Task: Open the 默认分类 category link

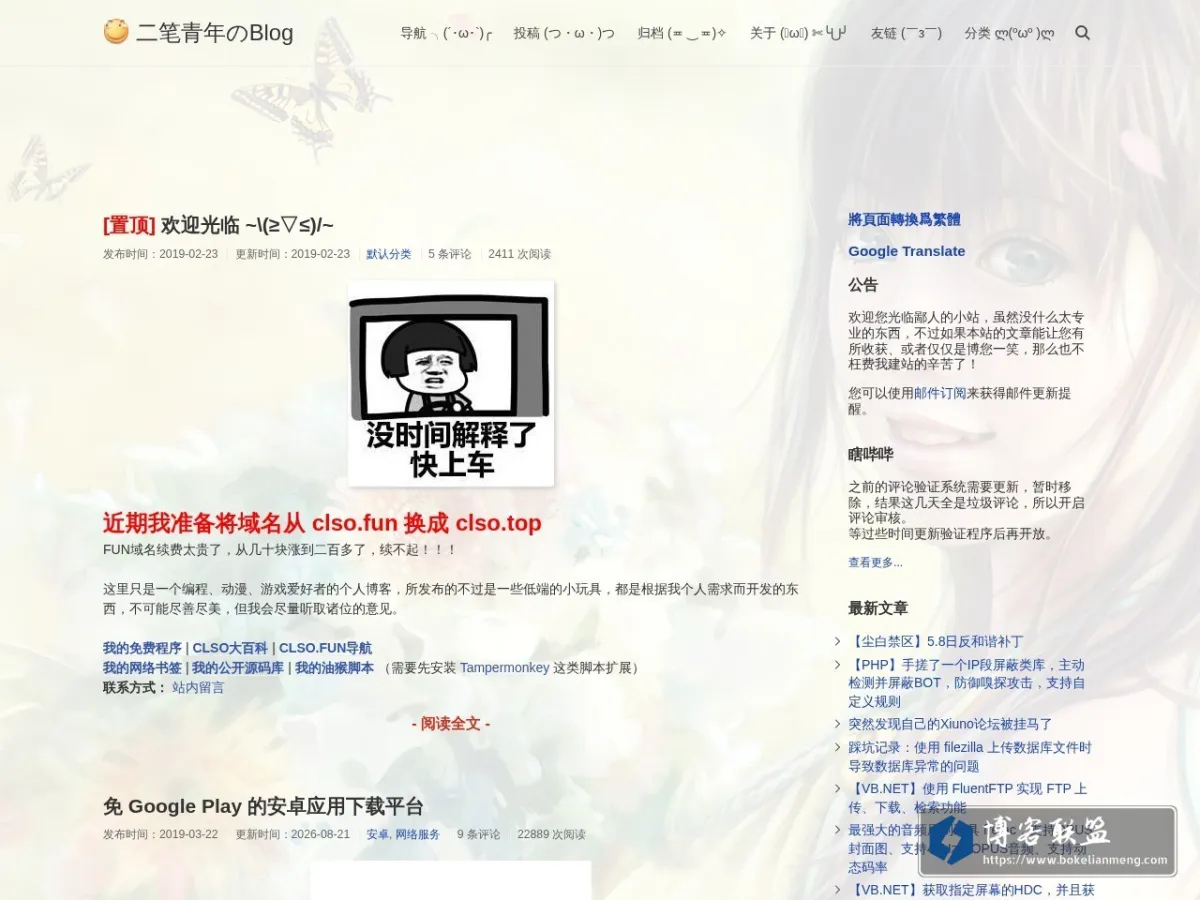Action: point(389,254)
